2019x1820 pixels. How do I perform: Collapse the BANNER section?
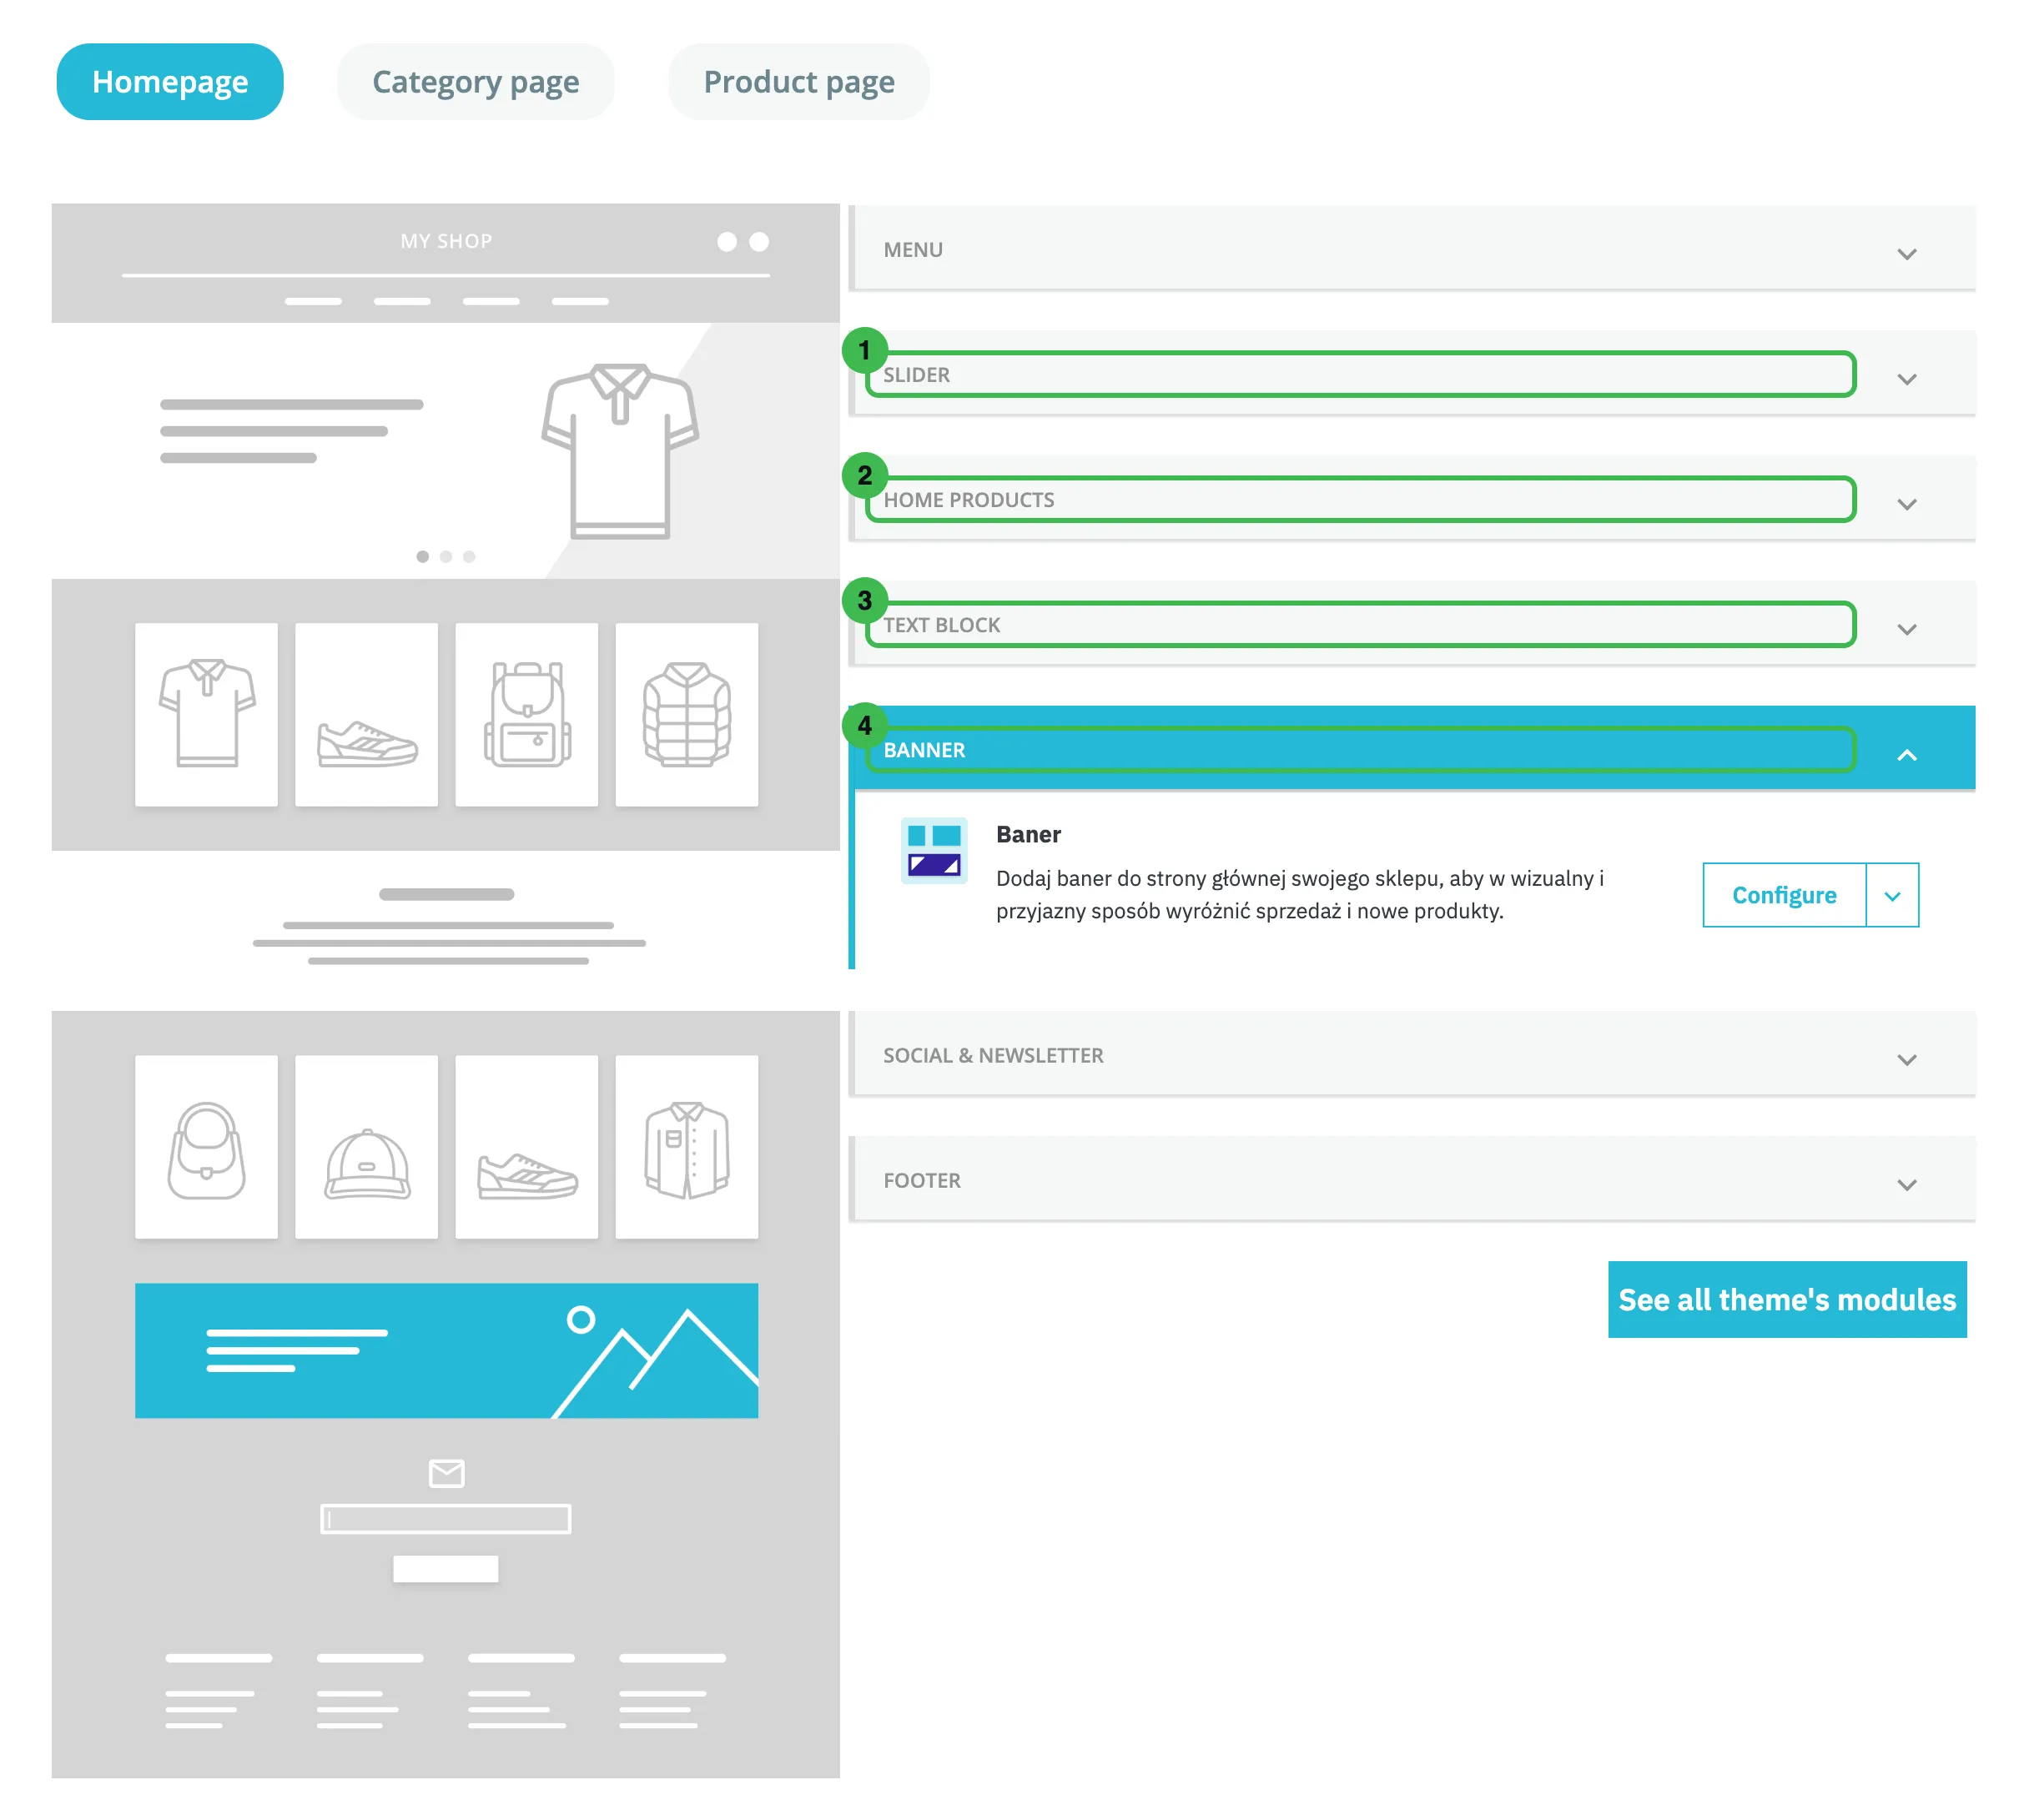[x=1906, y=754]
